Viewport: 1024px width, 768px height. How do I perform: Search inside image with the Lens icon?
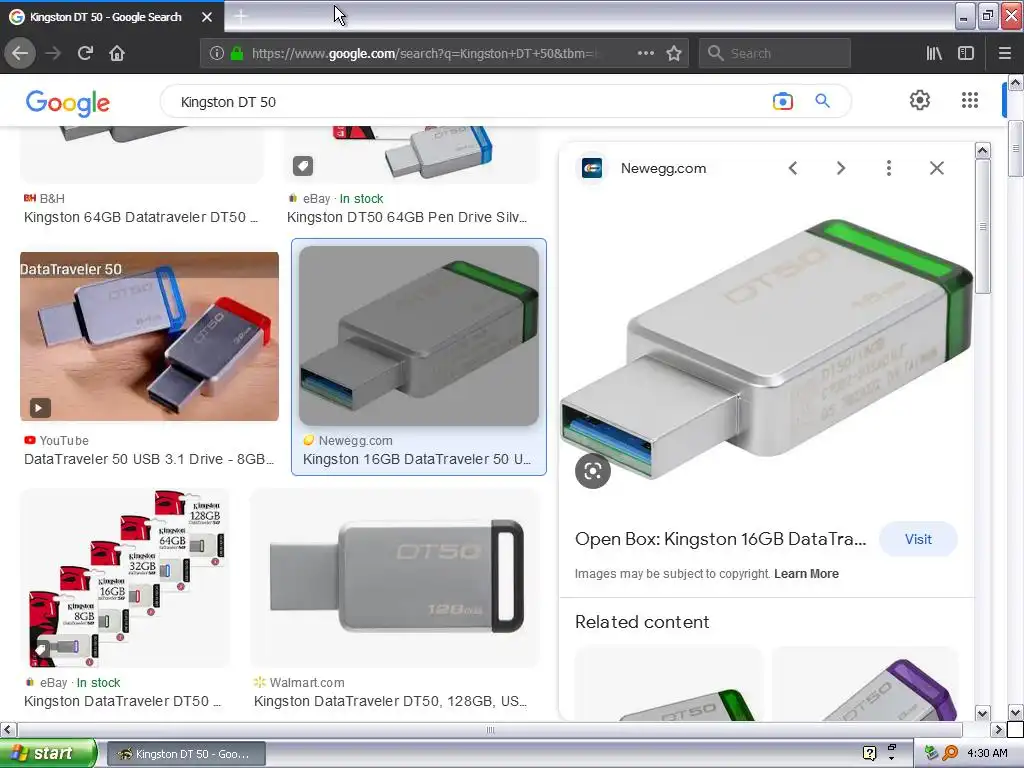point(592,471)
